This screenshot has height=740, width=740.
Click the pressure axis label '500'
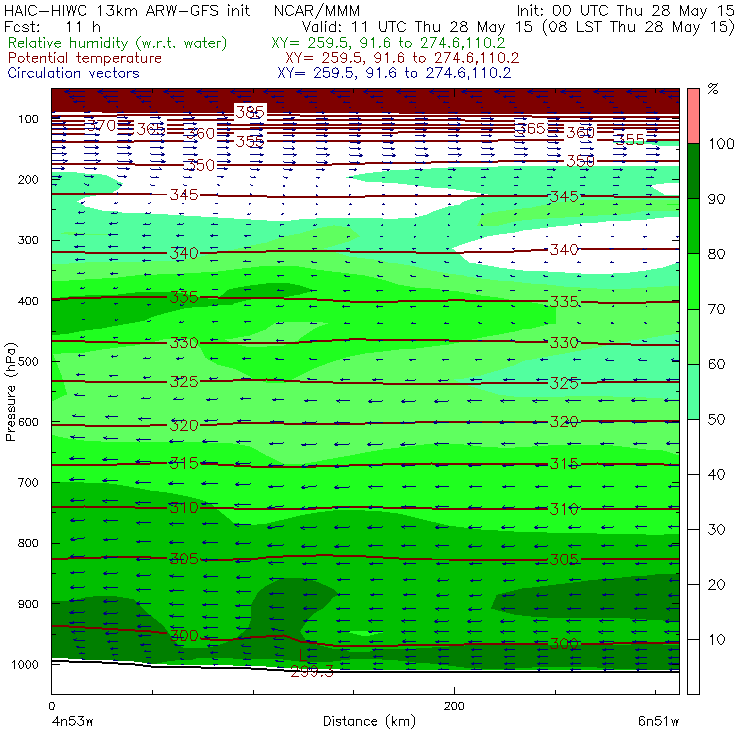pyautogui.click(x=28, y=362)
